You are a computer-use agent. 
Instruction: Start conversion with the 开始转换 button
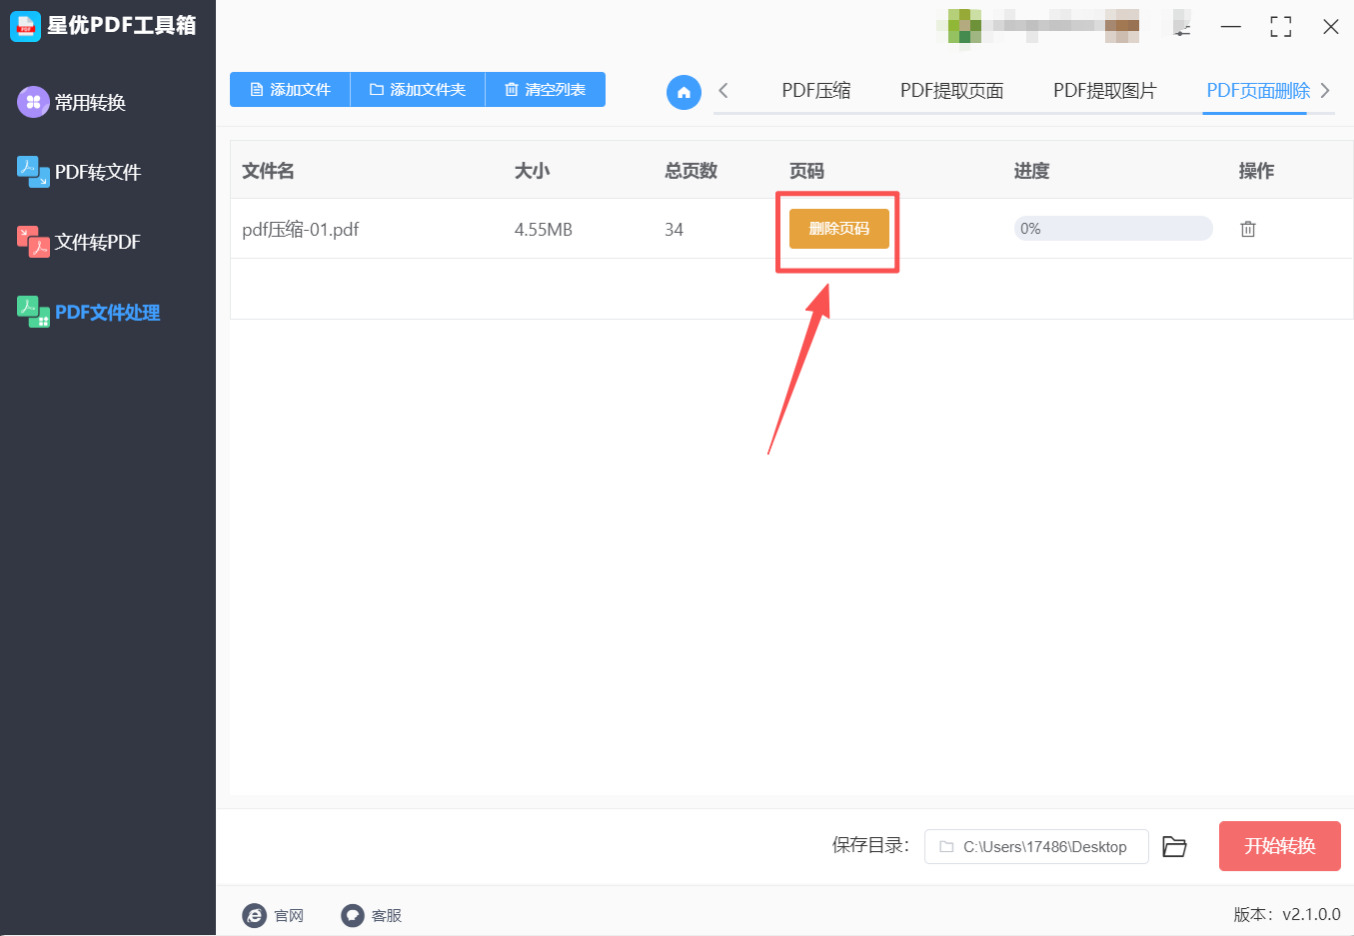point(1280,846)
